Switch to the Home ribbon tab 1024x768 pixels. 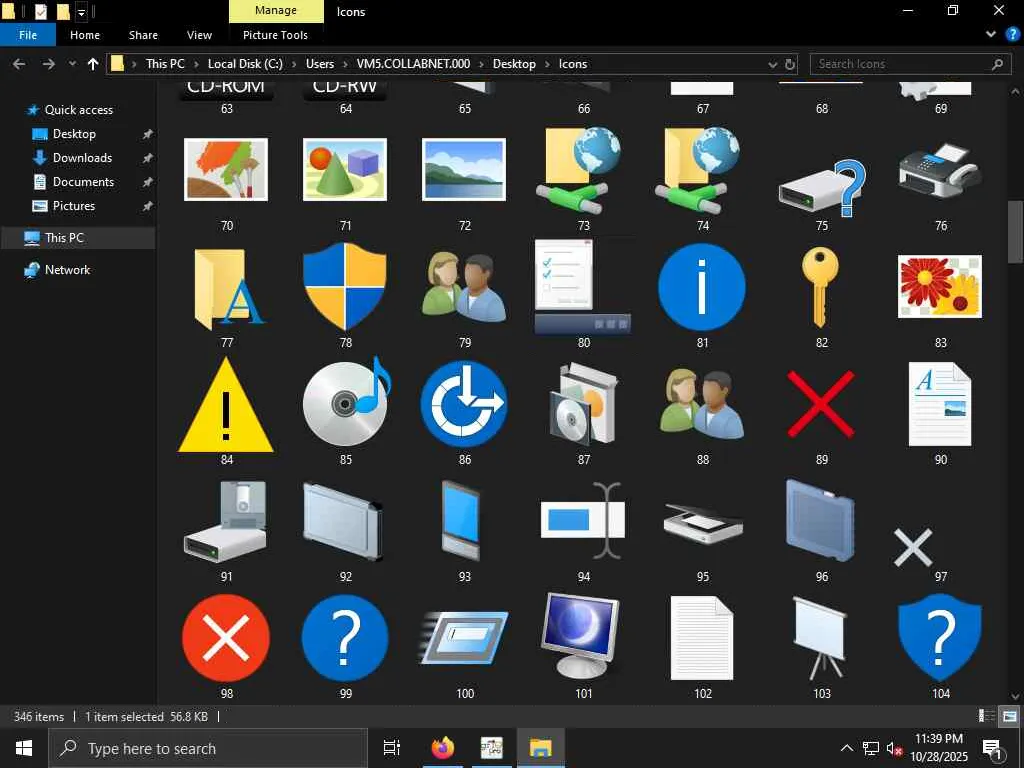click(85, 35)
